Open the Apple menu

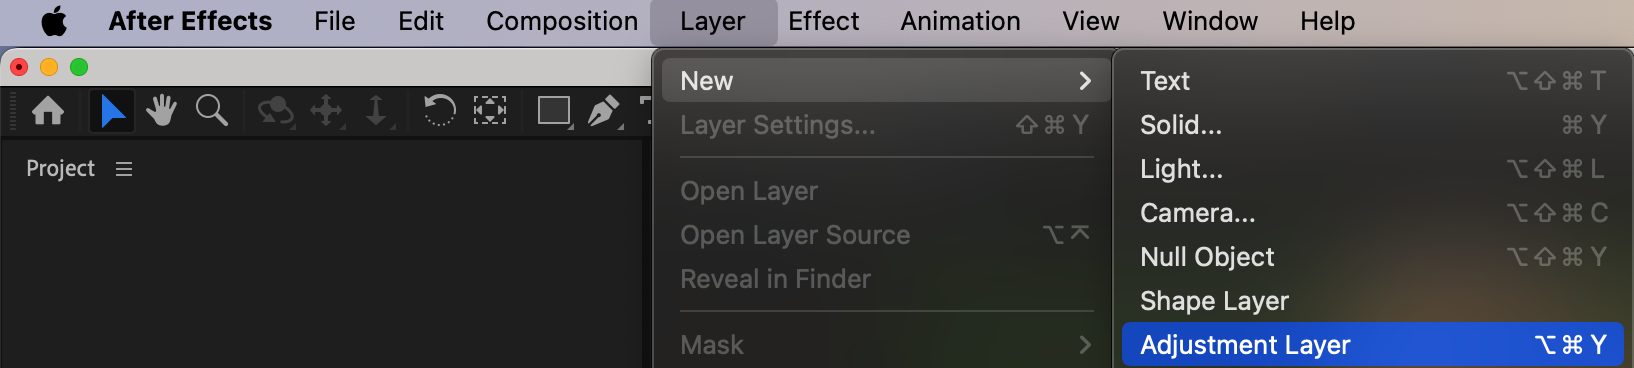pos(54,21)
